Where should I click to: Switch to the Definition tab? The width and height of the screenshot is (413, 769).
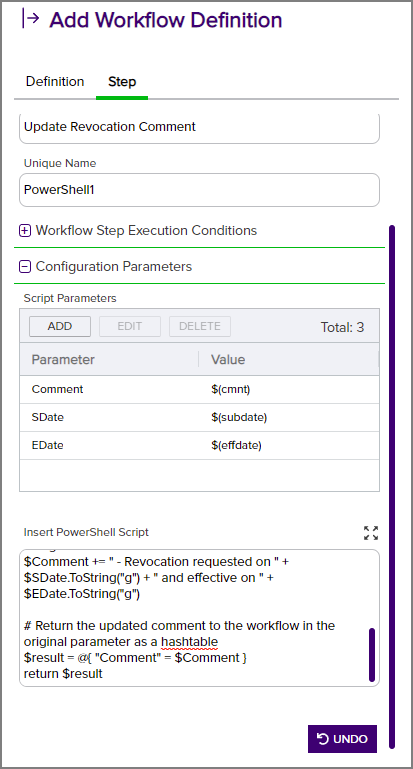tap(55, 81)
